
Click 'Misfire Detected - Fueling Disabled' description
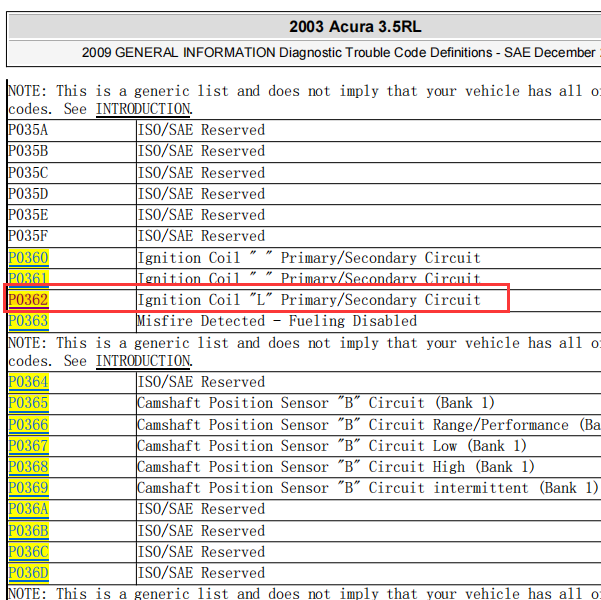click(277, 321)
